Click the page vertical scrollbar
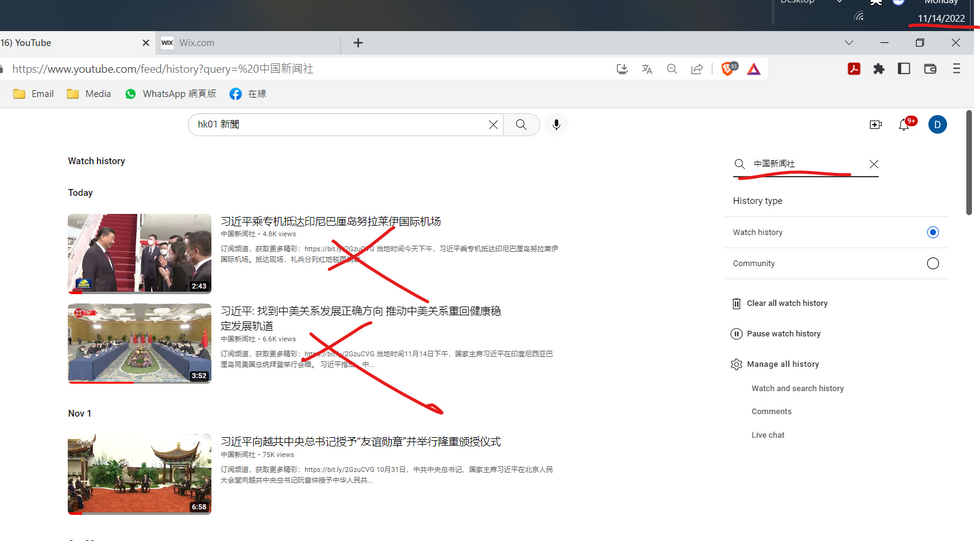Viewport: 980px width, 541px height. coord(969,163)
